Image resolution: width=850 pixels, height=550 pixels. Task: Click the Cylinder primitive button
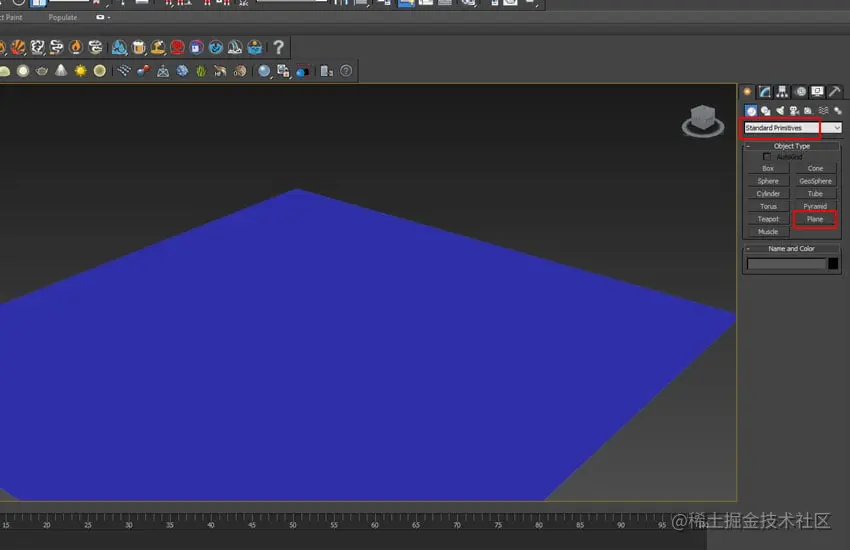(x=768, y=193)
